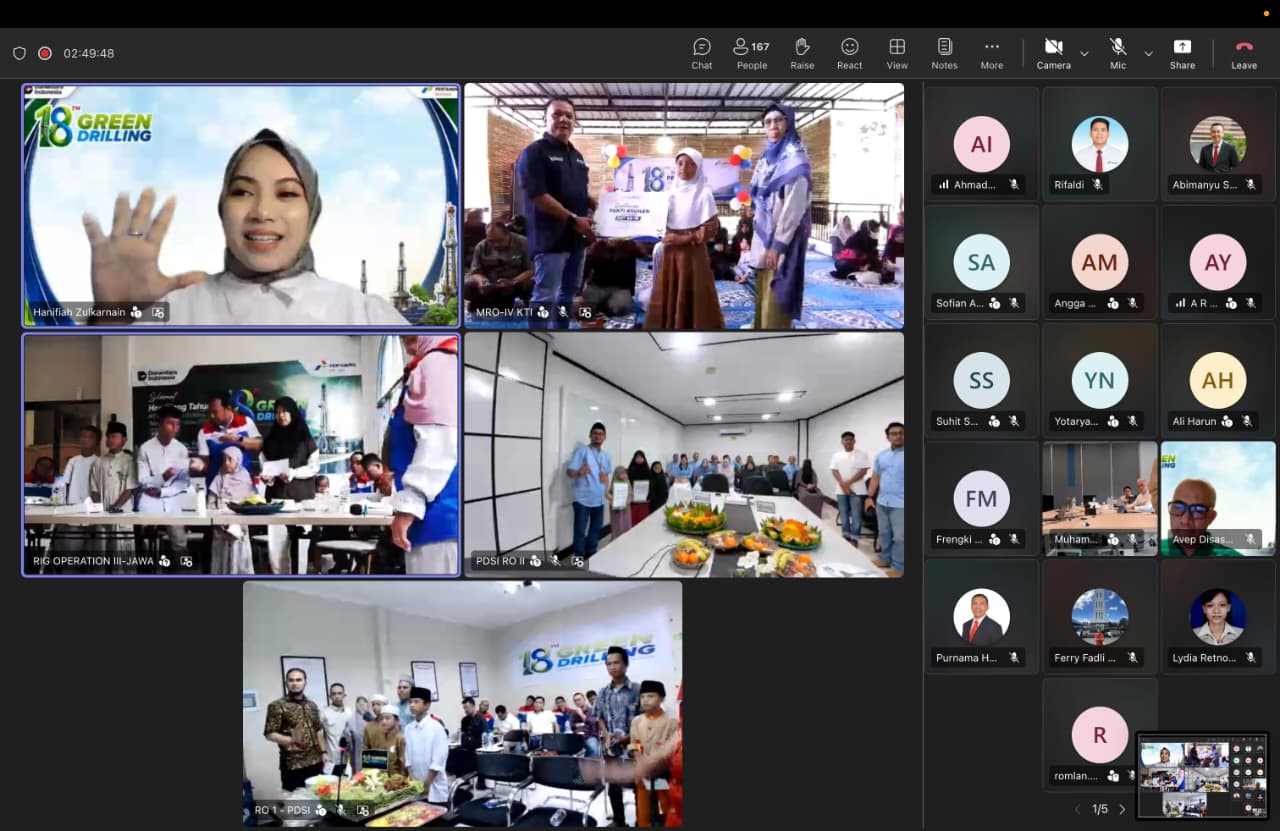Click the meeting timer 02:49:48
Screen dimensions: 1280x831
point(89,54)
